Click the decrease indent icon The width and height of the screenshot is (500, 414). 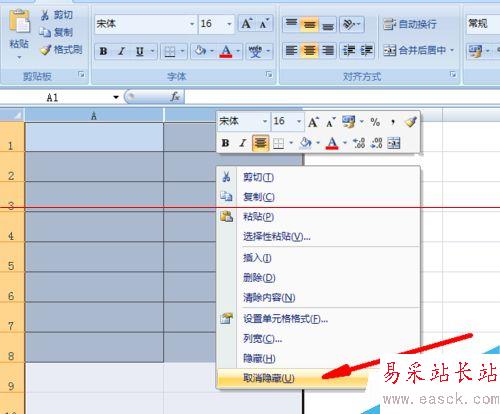pyautogui.click(x=349, y=51)
